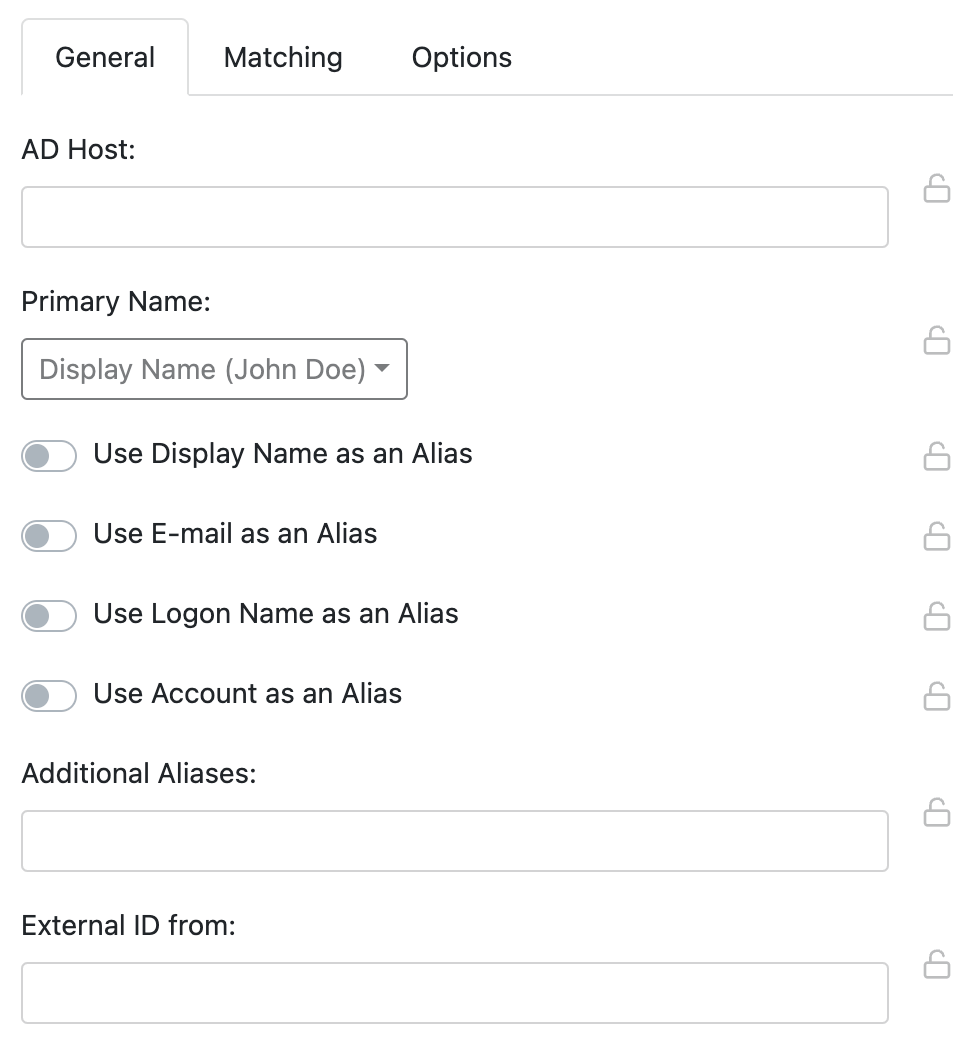Turn on Use Logon Name as an Alias
This screenshot has height=1046, width=976.
point(48,615)
